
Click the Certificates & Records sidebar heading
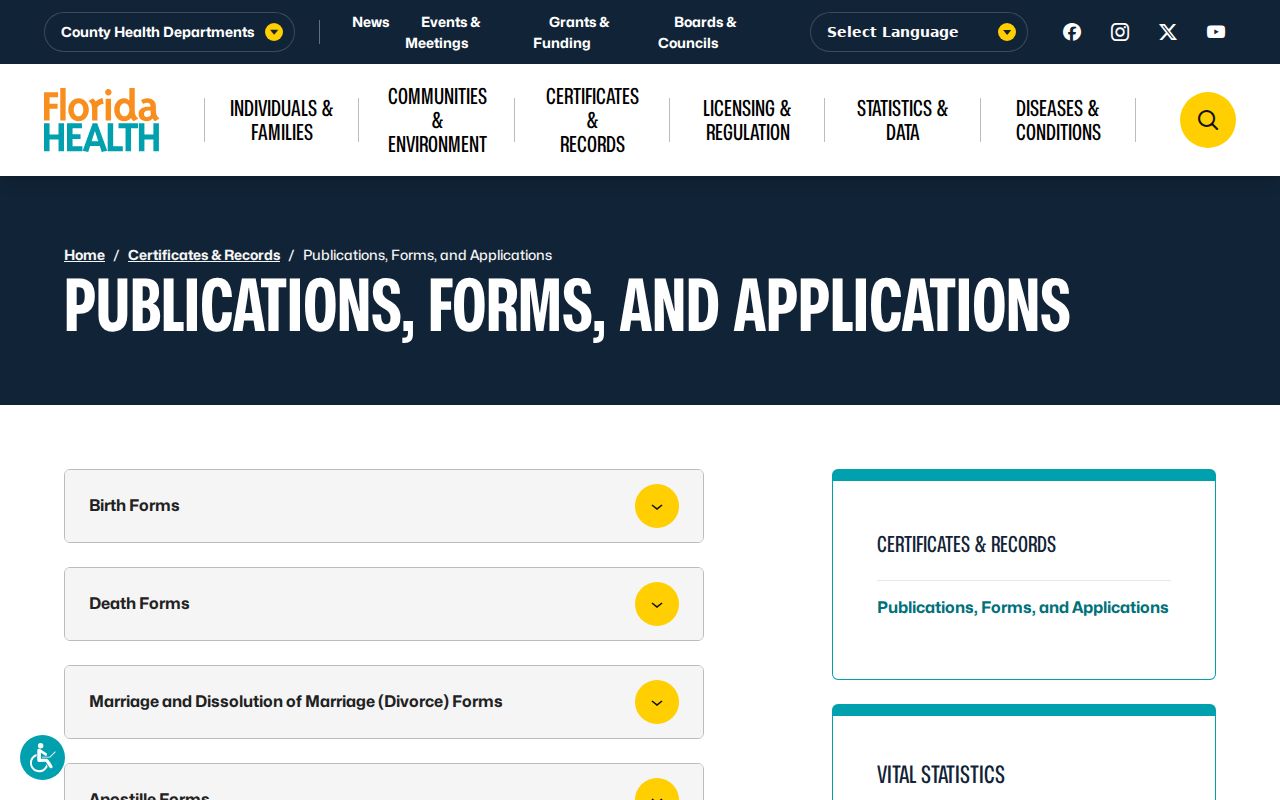[967, 545]
